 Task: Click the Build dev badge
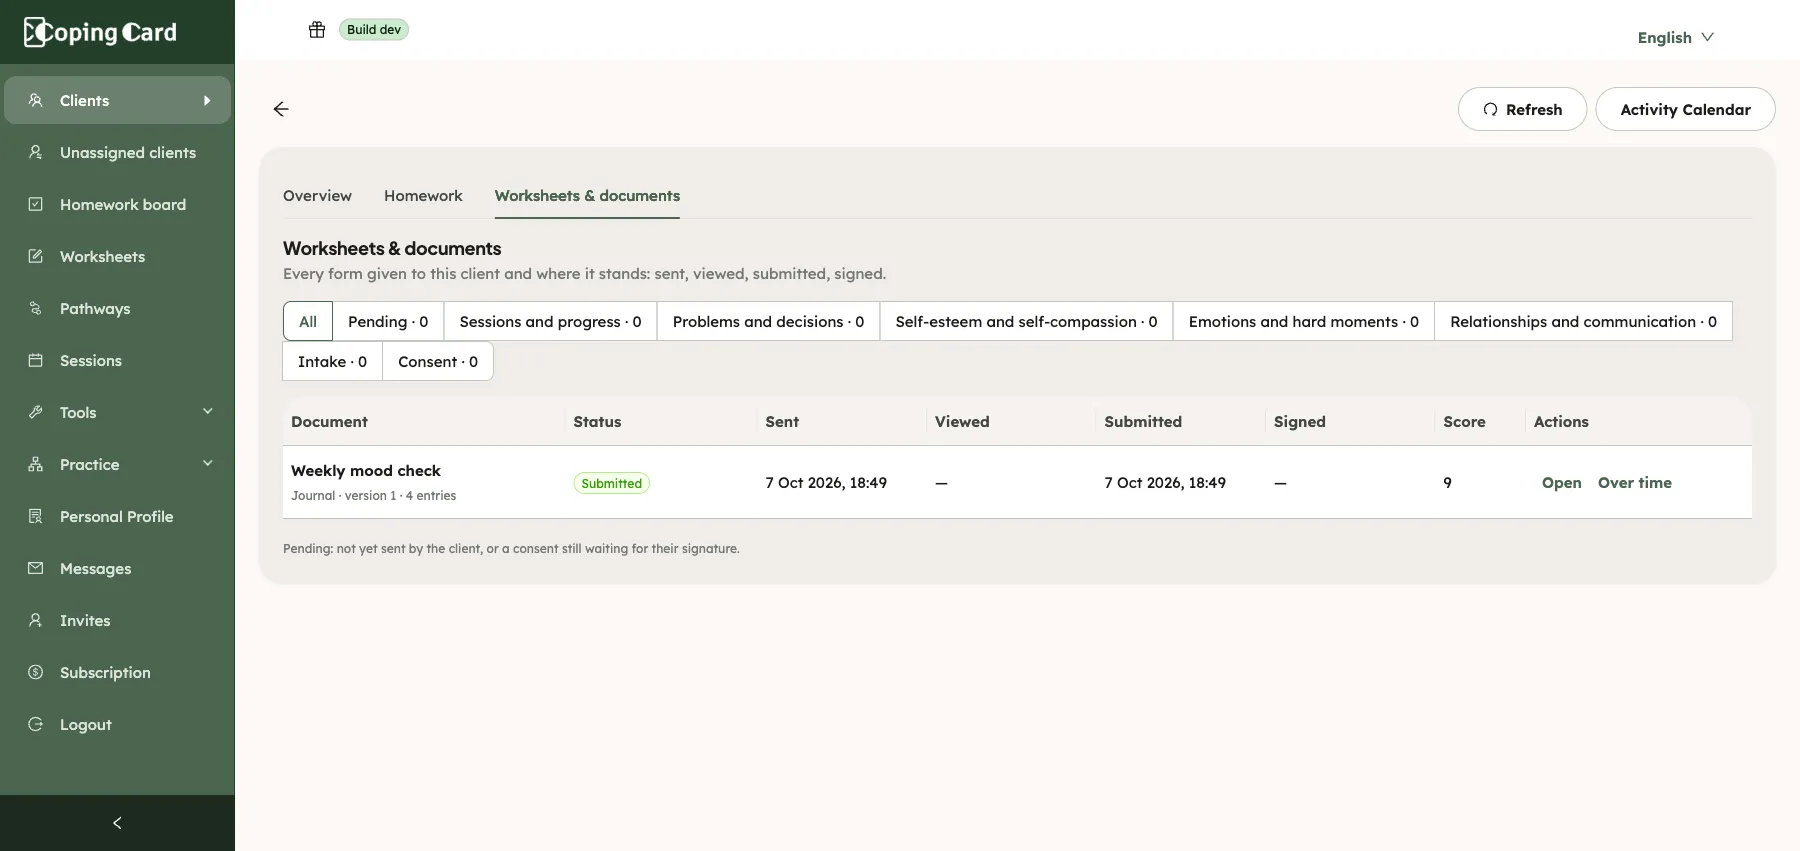[374, 30]
